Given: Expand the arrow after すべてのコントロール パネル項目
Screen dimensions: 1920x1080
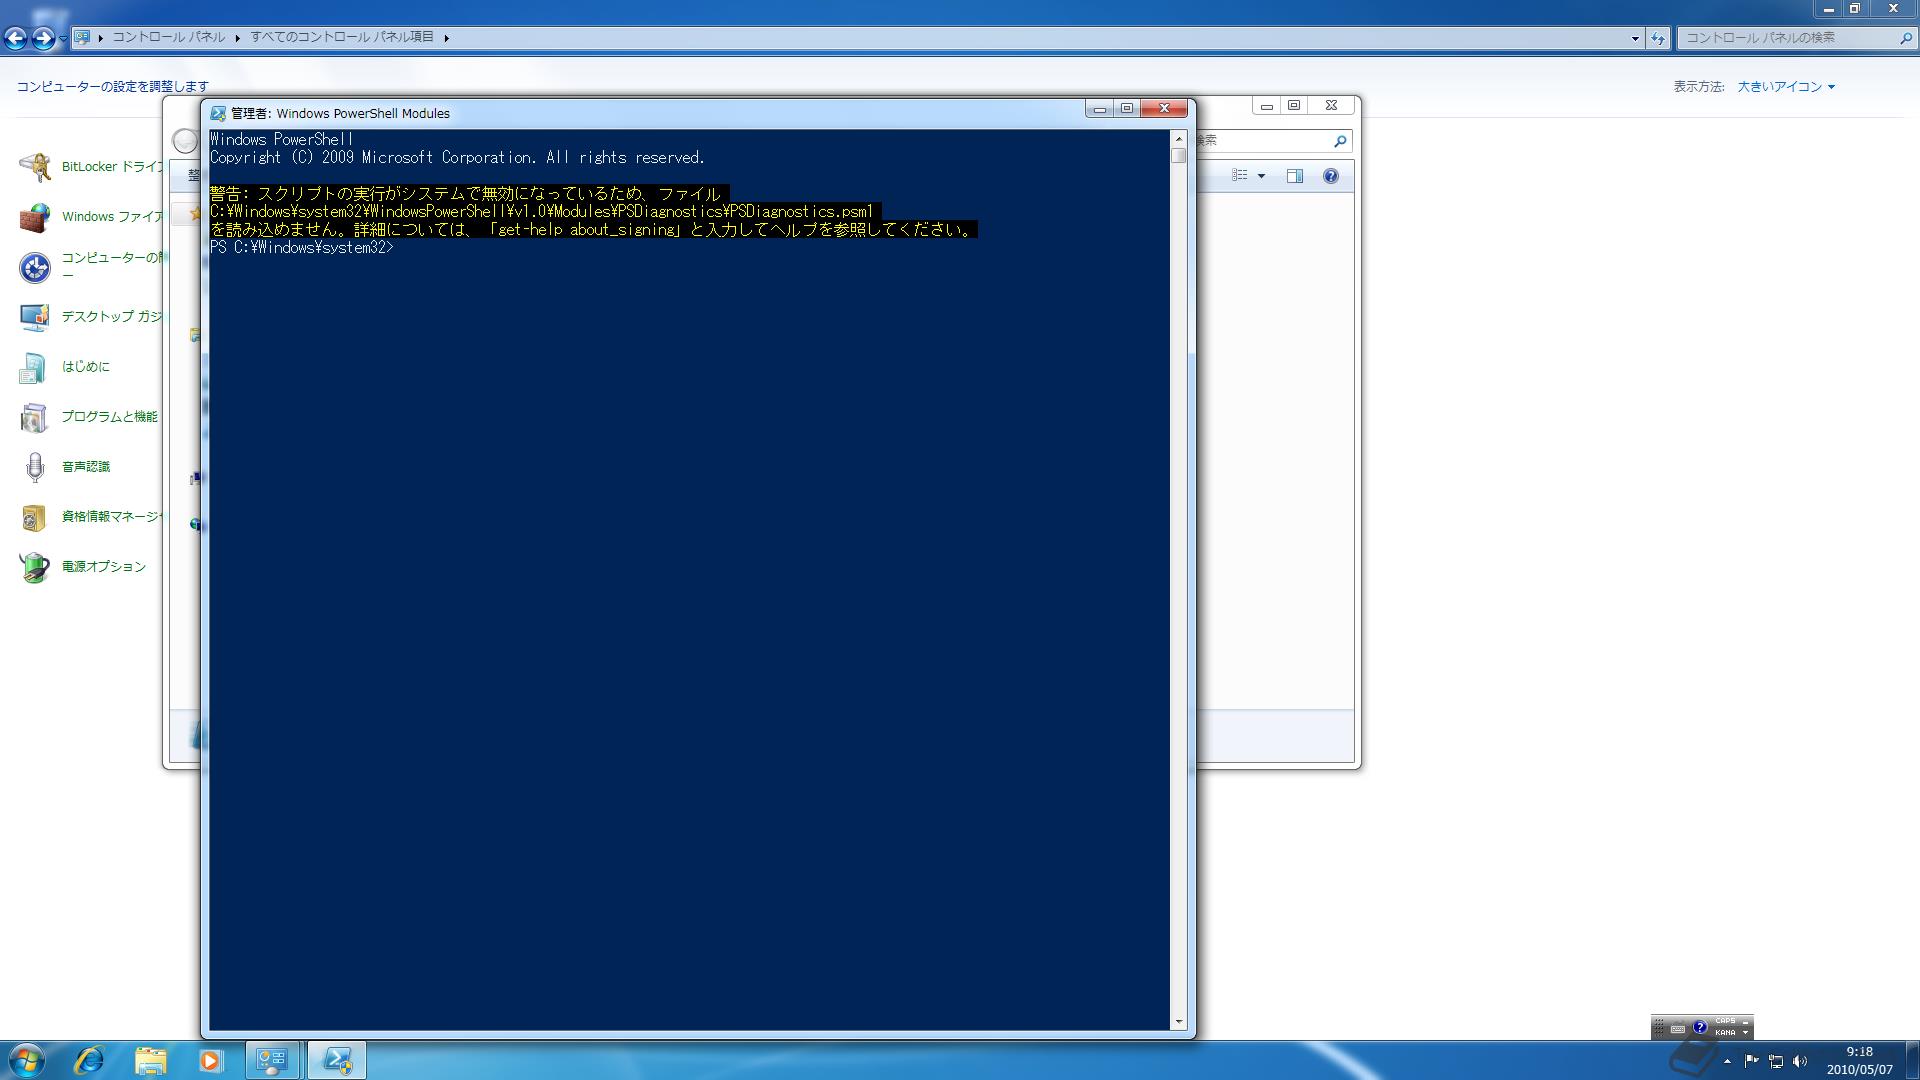Looking at the screenshot, I should coord(446,38).
